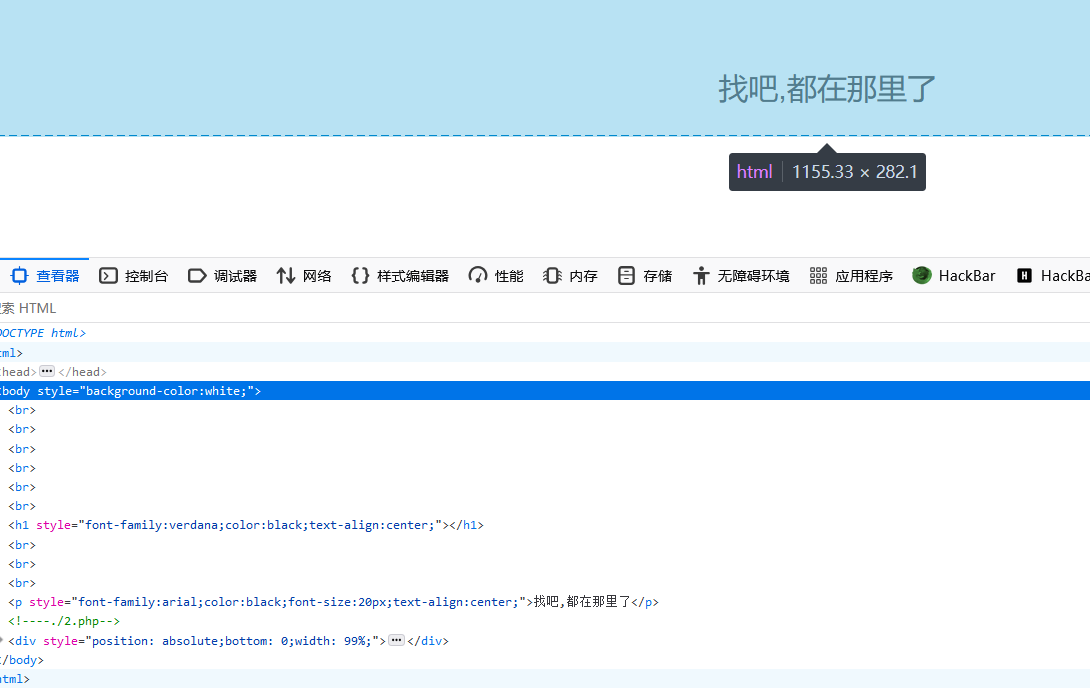Select the closing /body tag row

tap(545, 660)
